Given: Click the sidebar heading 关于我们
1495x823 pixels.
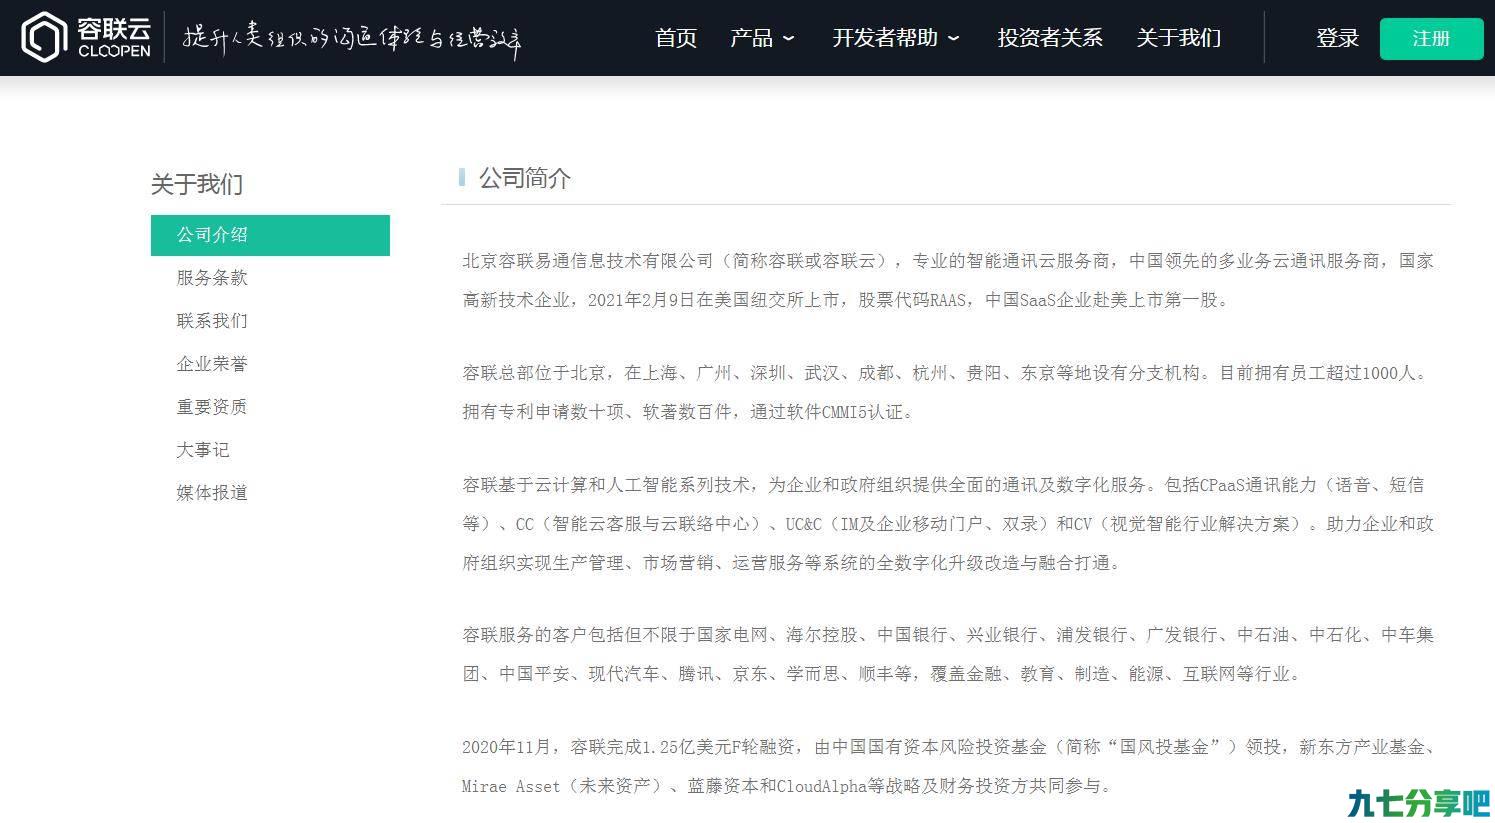Looking at the screenshot, I should (x=197, y=184).
